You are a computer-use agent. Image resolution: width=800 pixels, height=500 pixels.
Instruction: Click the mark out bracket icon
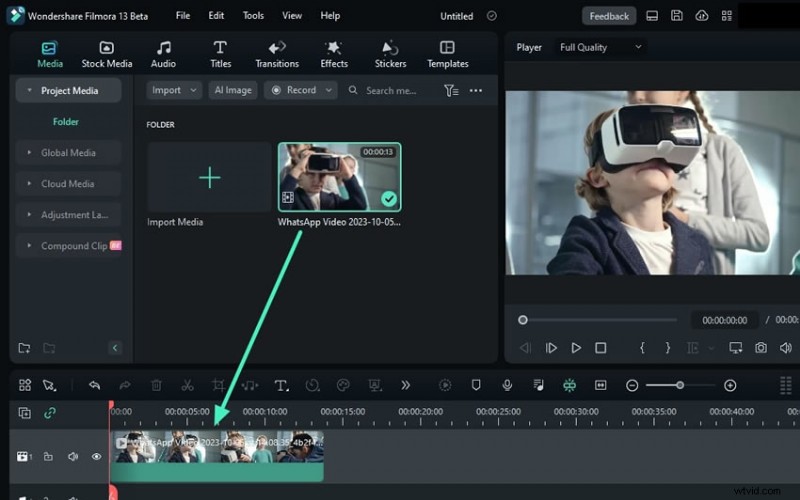pos(667,348)
